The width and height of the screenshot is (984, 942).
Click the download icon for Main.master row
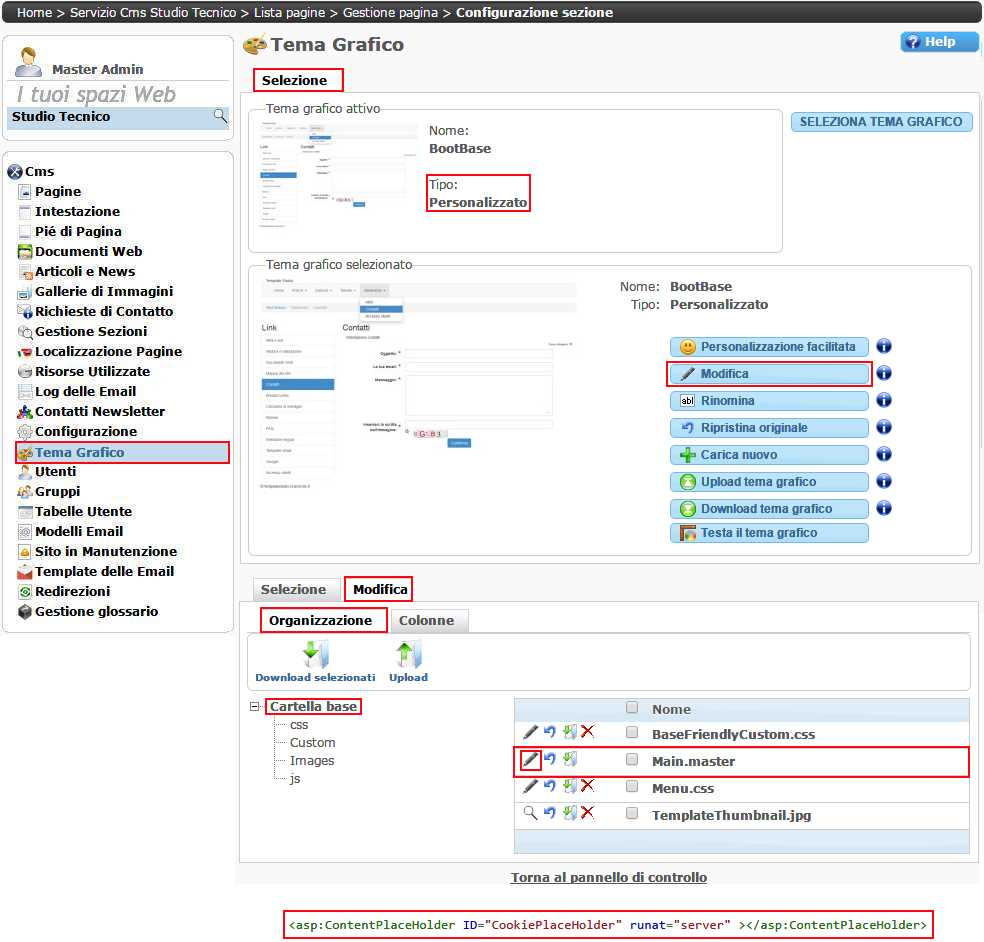[569, 760]
